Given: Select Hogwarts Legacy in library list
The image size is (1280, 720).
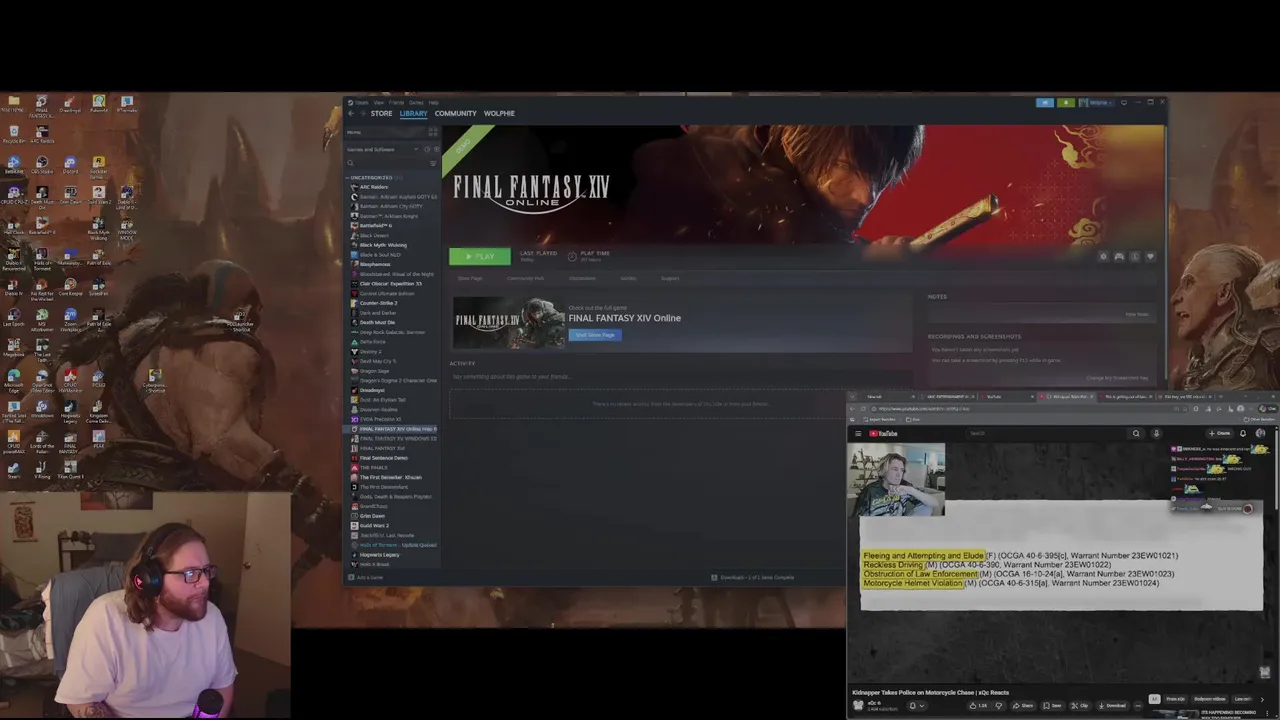Looking at the screenshot, I should [x=379, y=555].
